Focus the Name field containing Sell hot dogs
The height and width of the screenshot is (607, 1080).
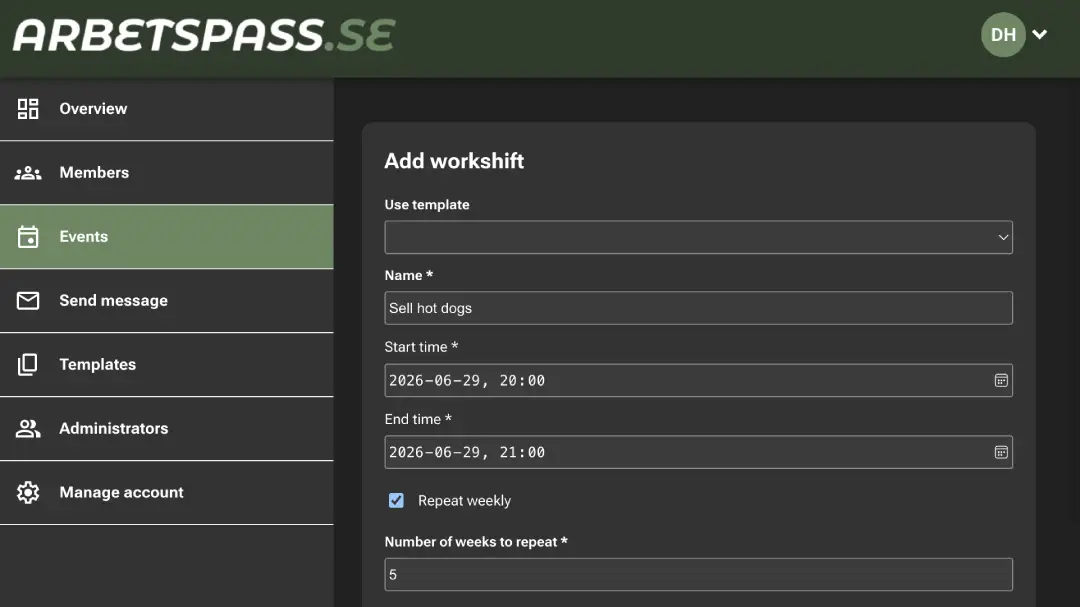tap(698, 308)
